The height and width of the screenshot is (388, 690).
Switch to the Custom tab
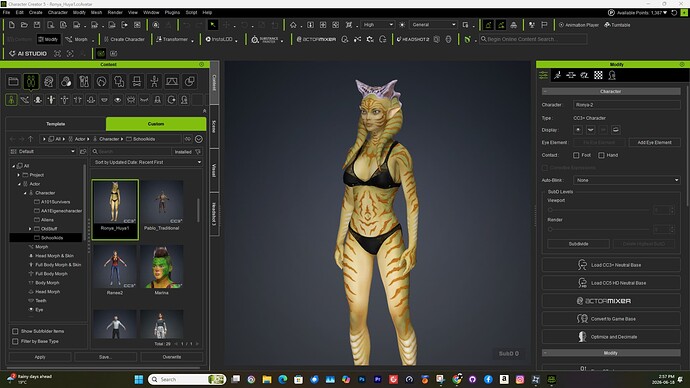(156, 124)
